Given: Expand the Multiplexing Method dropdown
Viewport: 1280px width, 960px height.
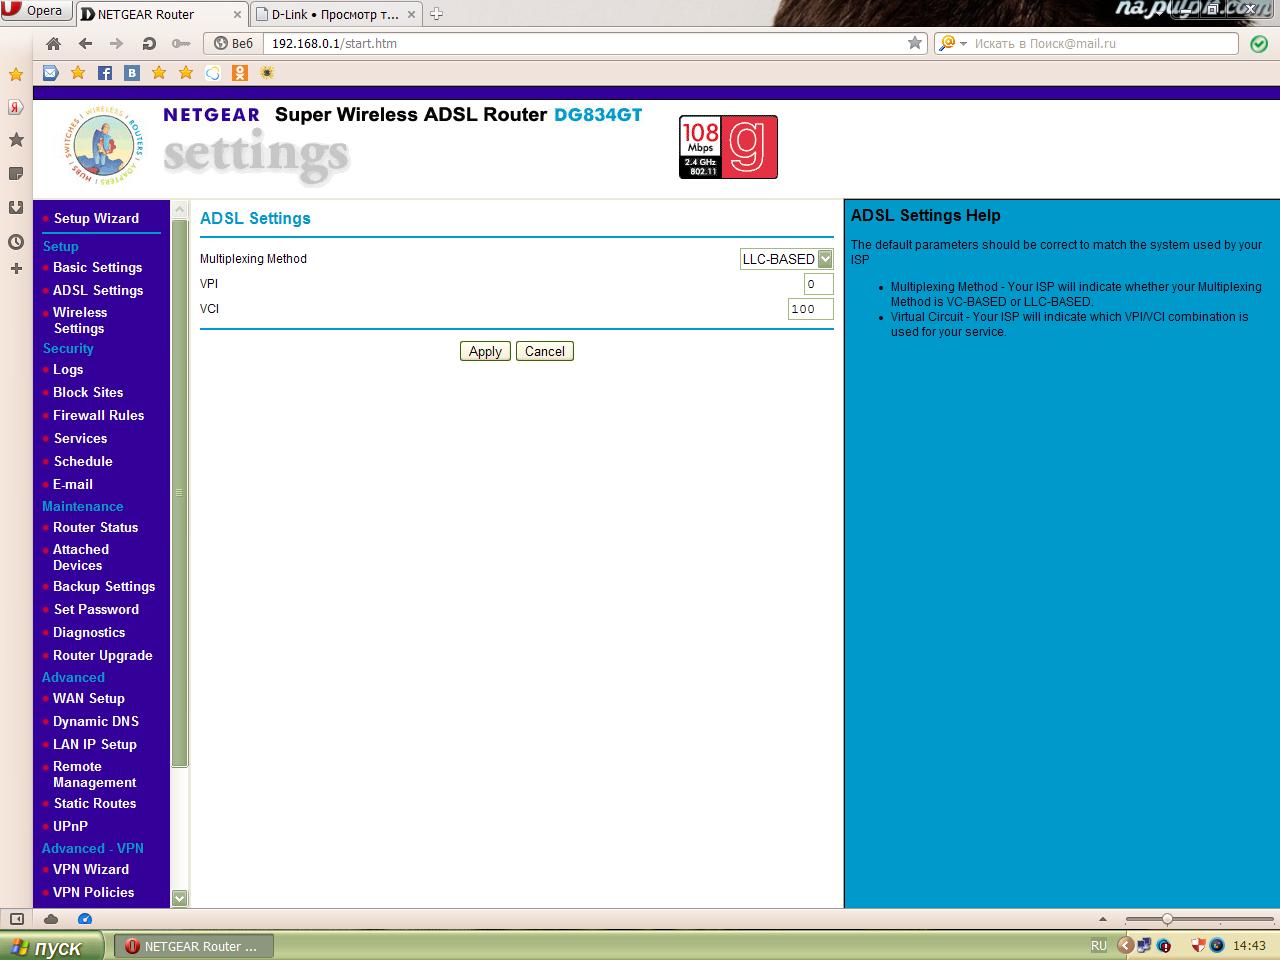Looking at the screenshot, I should [x=786, y=259].
